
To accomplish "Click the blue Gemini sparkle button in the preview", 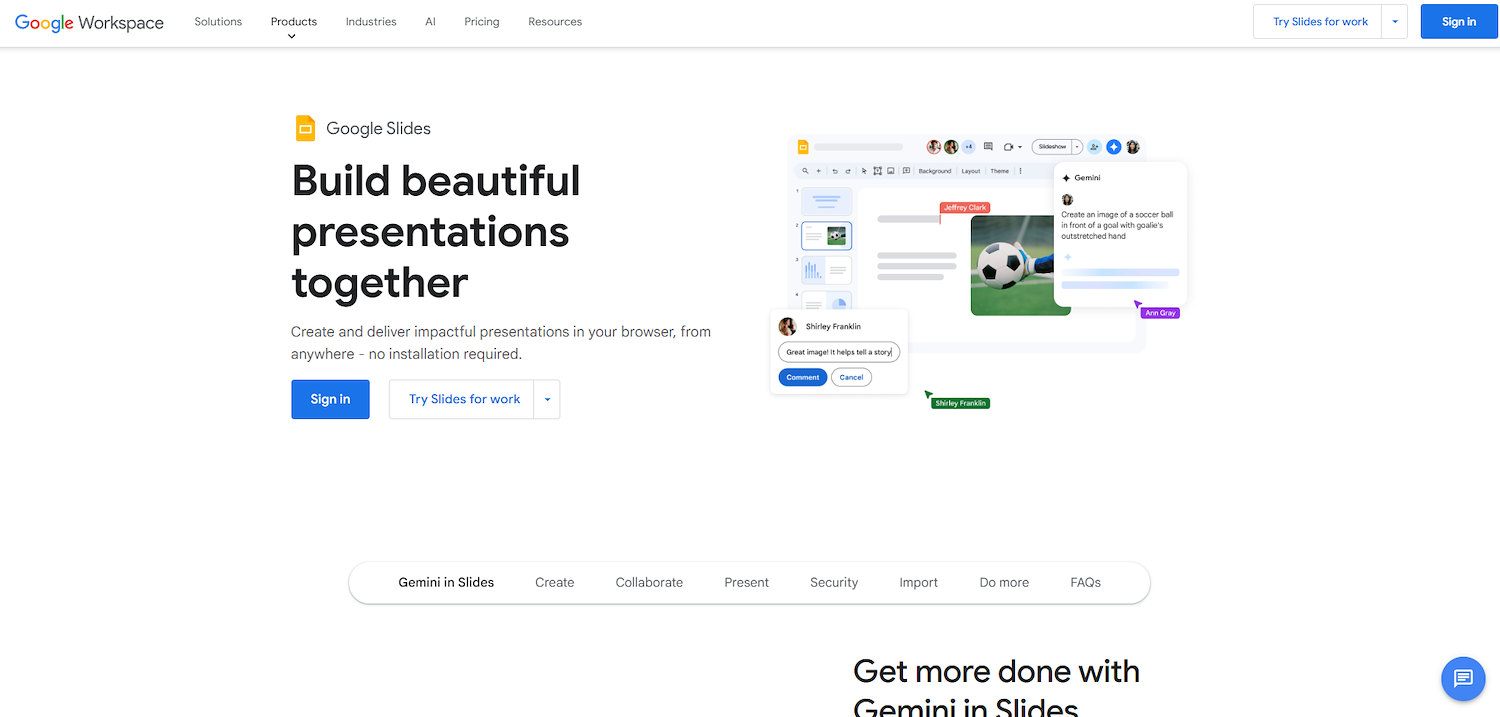I will 1114,147.
